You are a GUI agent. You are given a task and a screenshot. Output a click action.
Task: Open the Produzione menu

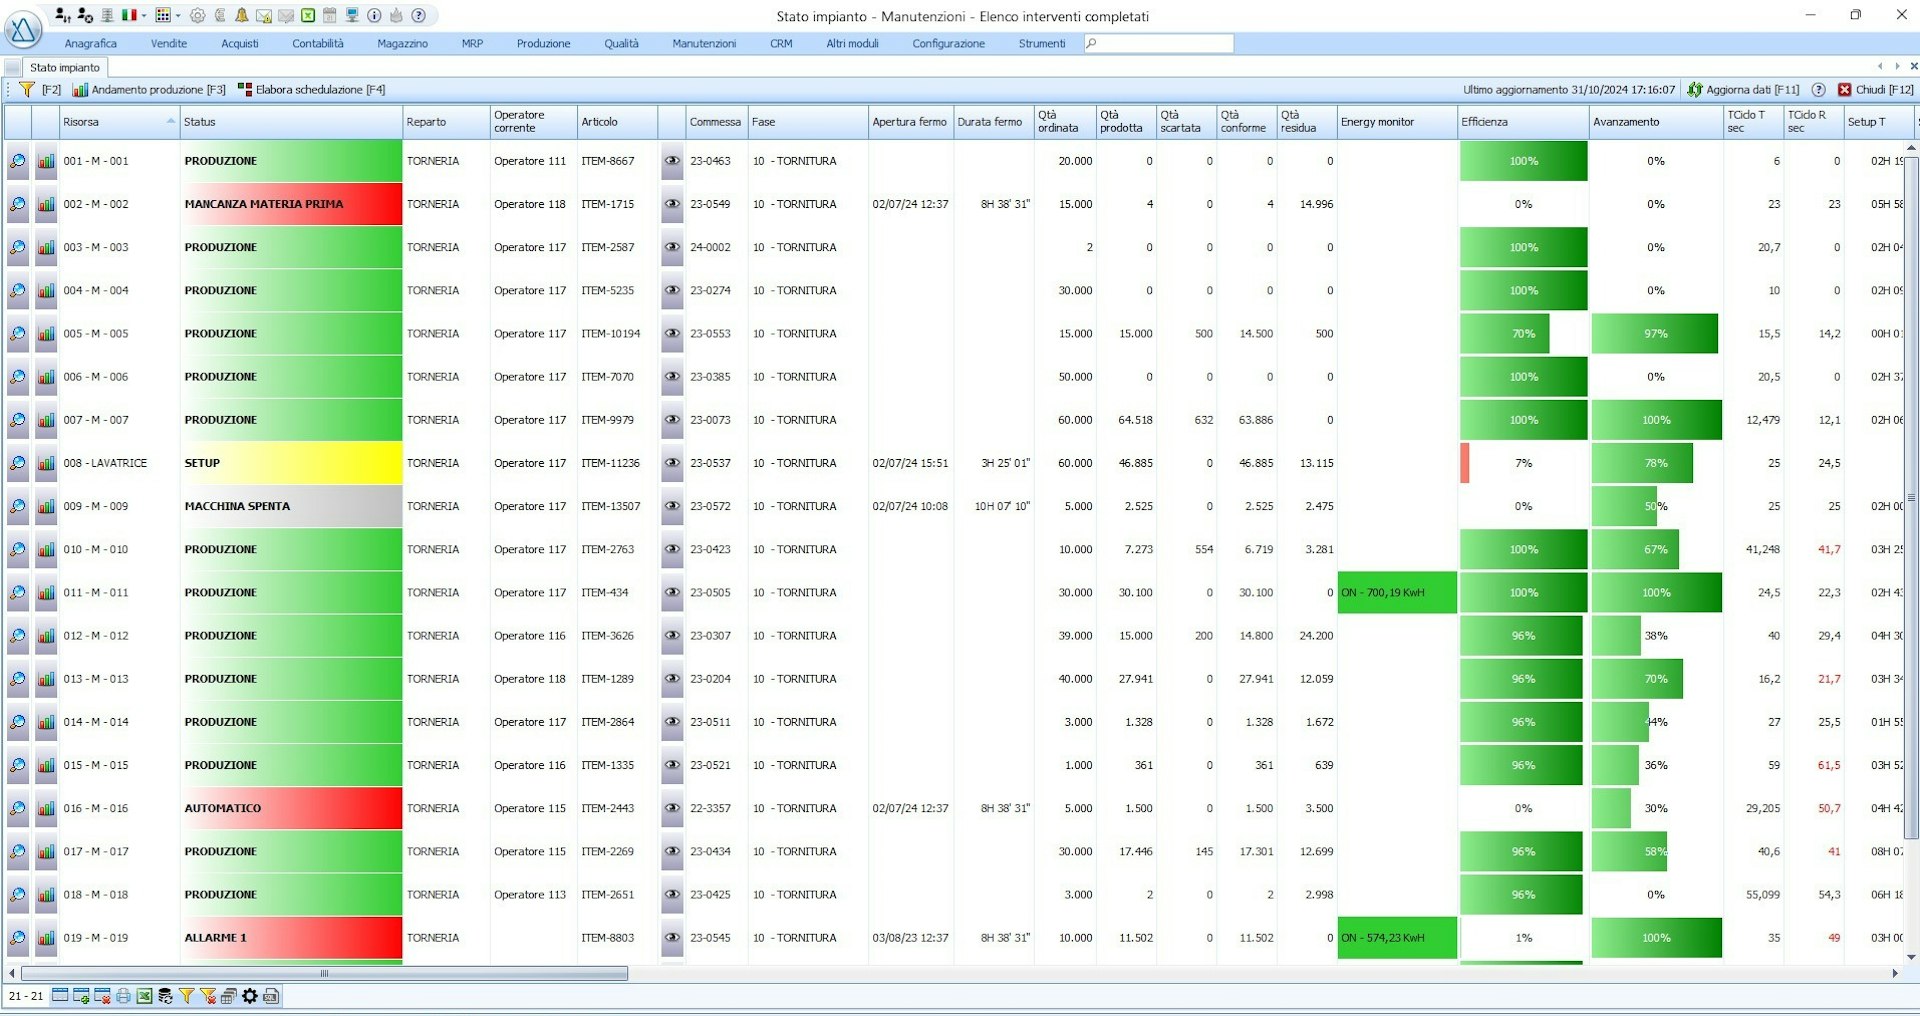(x=543, y=44)
